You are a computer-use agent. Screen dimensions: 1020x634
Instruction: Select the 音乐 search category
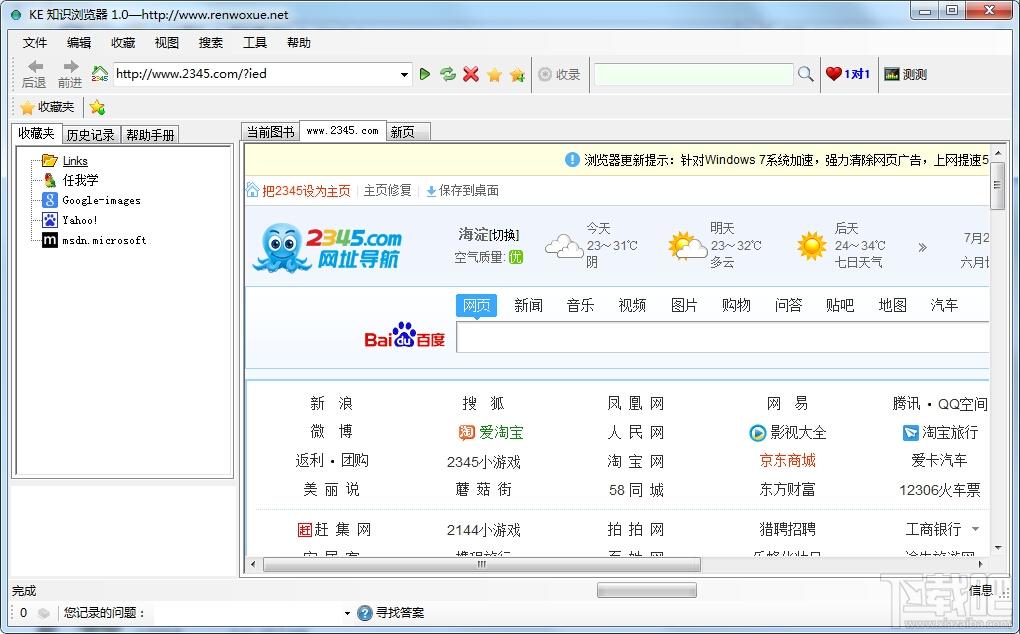580,305
